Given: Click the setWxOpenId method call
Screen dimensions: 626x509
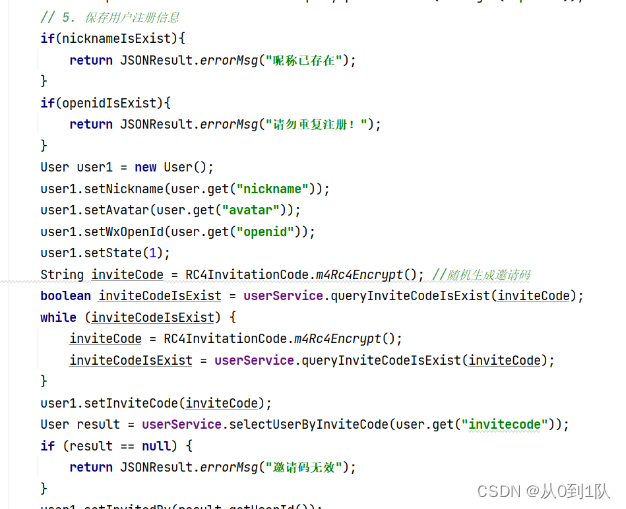Looking at the screenshot, I should coord(124,232).
